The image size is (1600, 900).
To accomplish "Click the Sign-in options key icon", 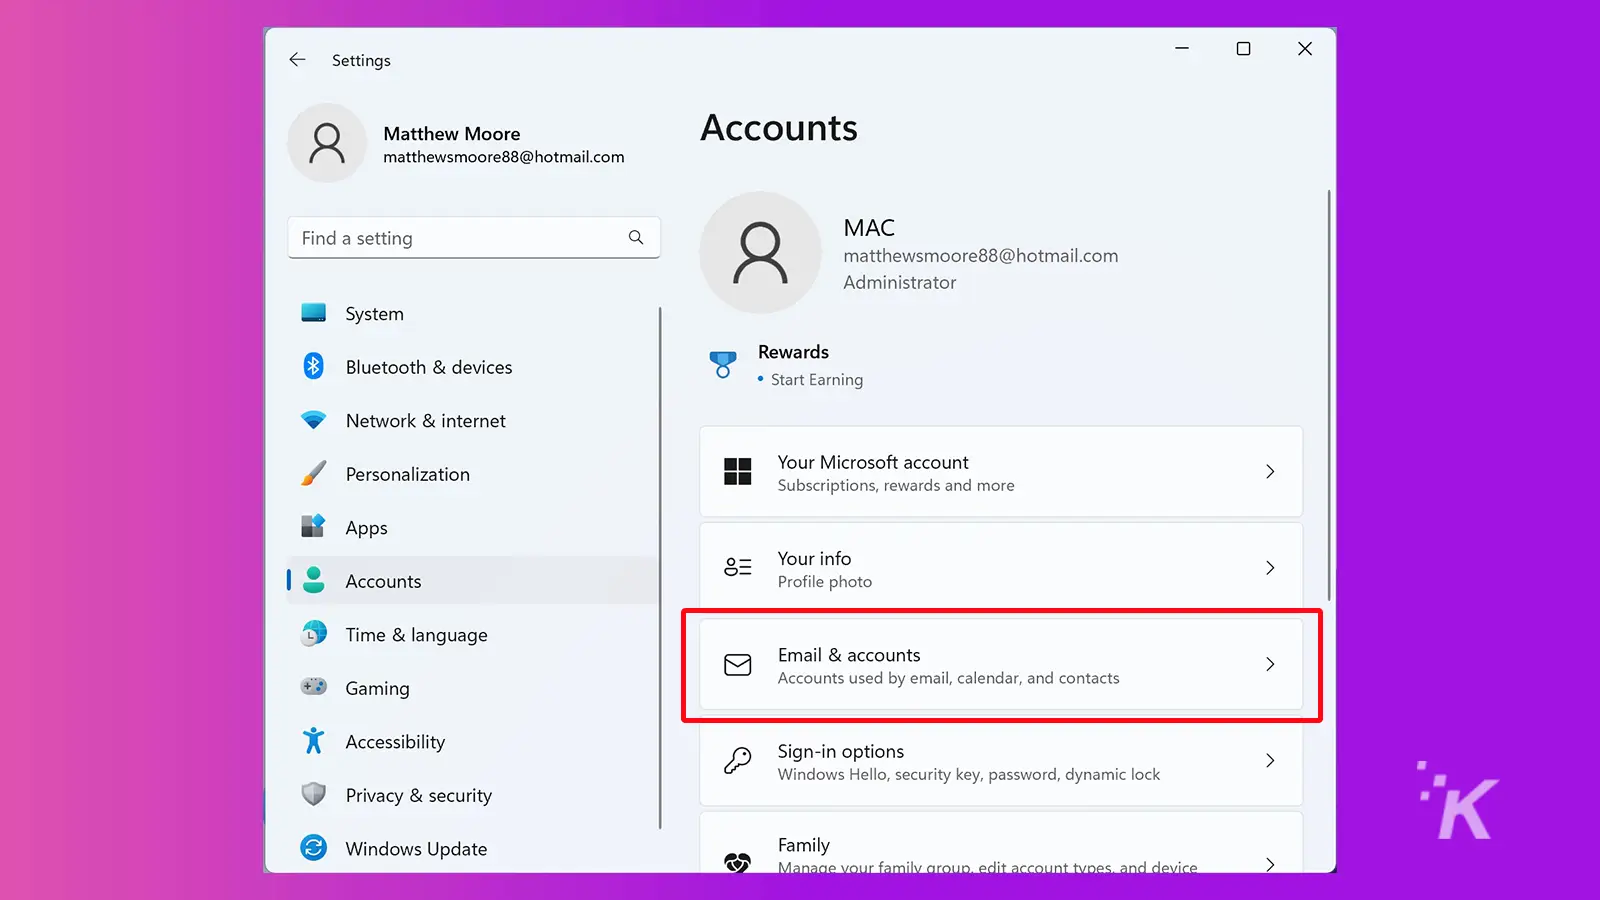I will [738, 761].
